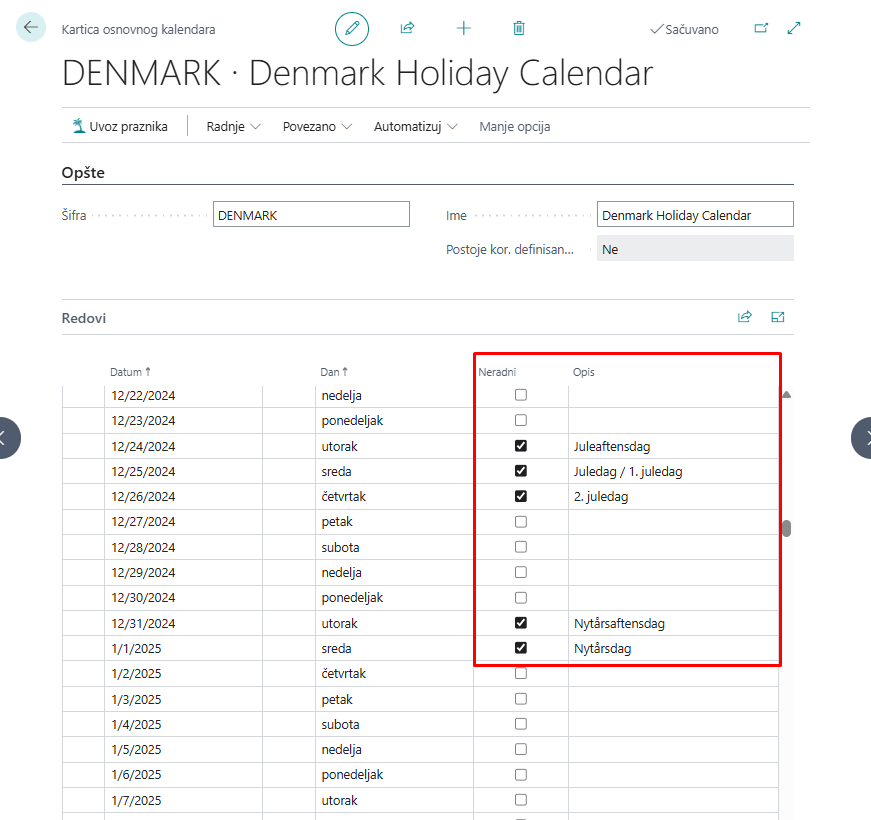This screenshot has width=871, height=820.
Task: Sort by the Datum column header
Action: coord(129,372)
